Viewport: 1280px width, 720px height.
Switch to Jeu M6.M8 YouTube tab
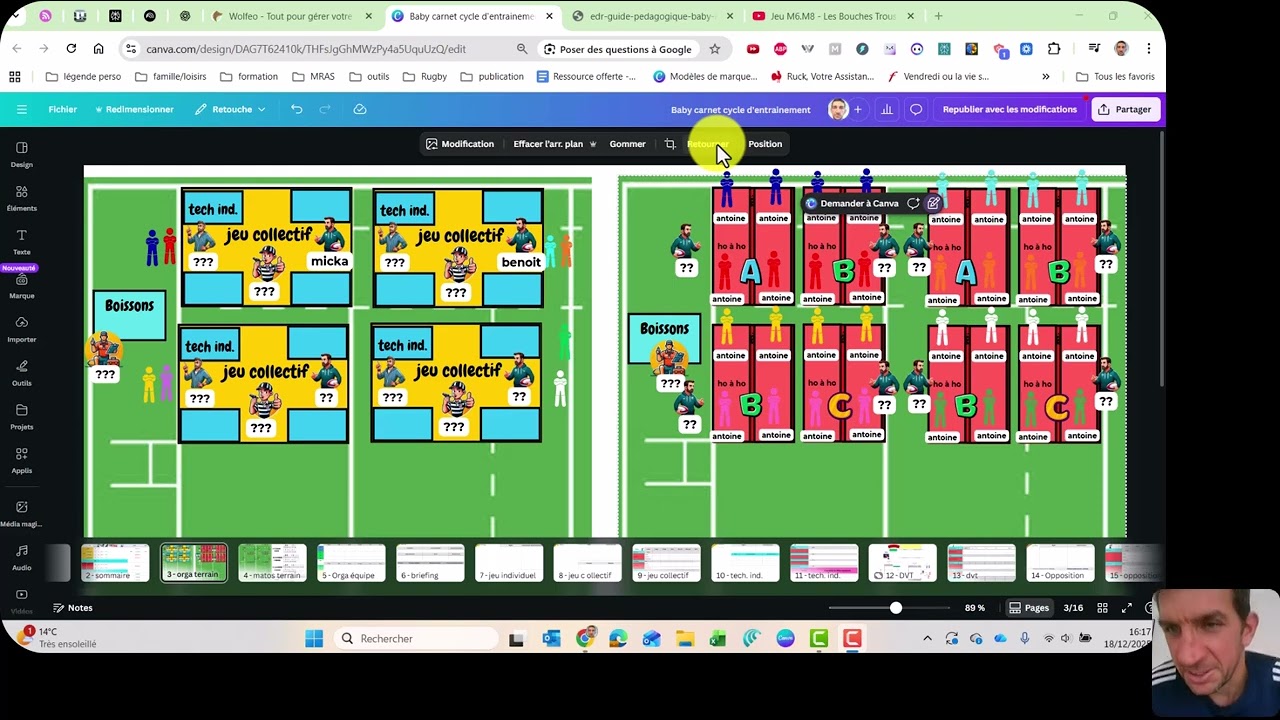pos(832,16)
